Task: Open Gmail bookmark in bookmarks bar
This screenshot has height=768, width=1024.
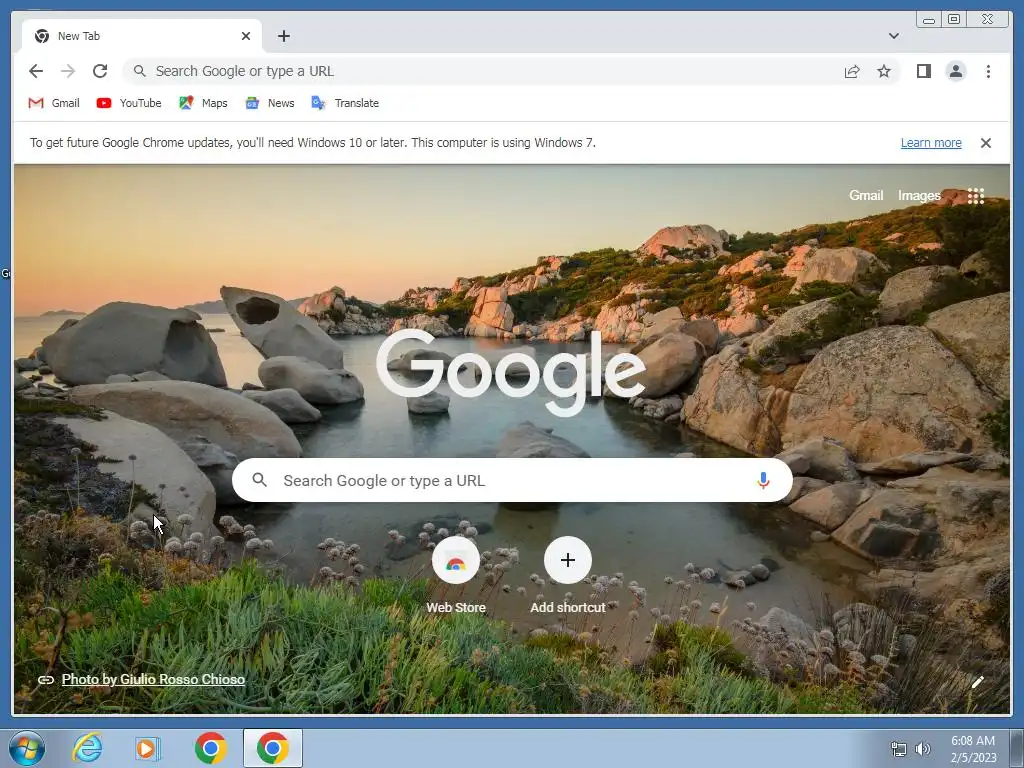Action: coord(54,103)
